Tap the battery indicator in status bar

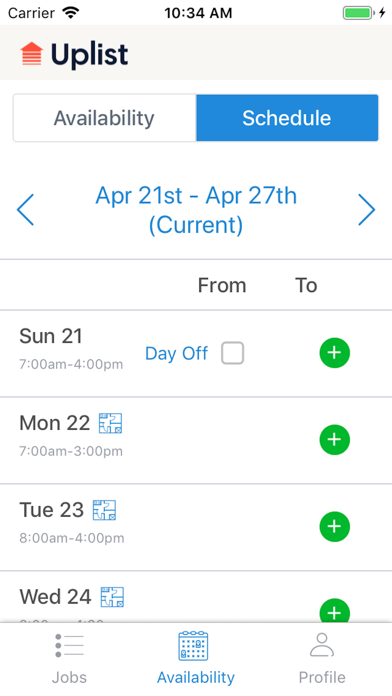click(357, 13)
